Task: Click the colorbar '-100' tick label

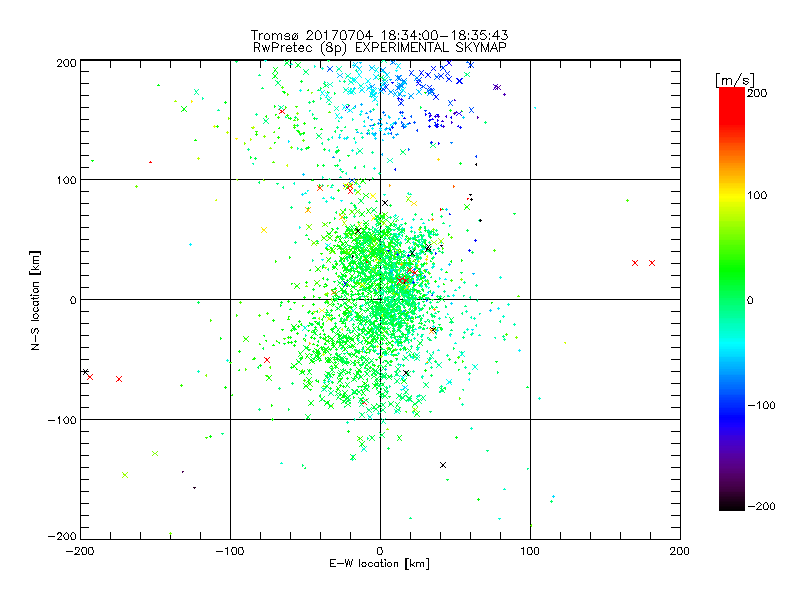Action: pos(761,405)
